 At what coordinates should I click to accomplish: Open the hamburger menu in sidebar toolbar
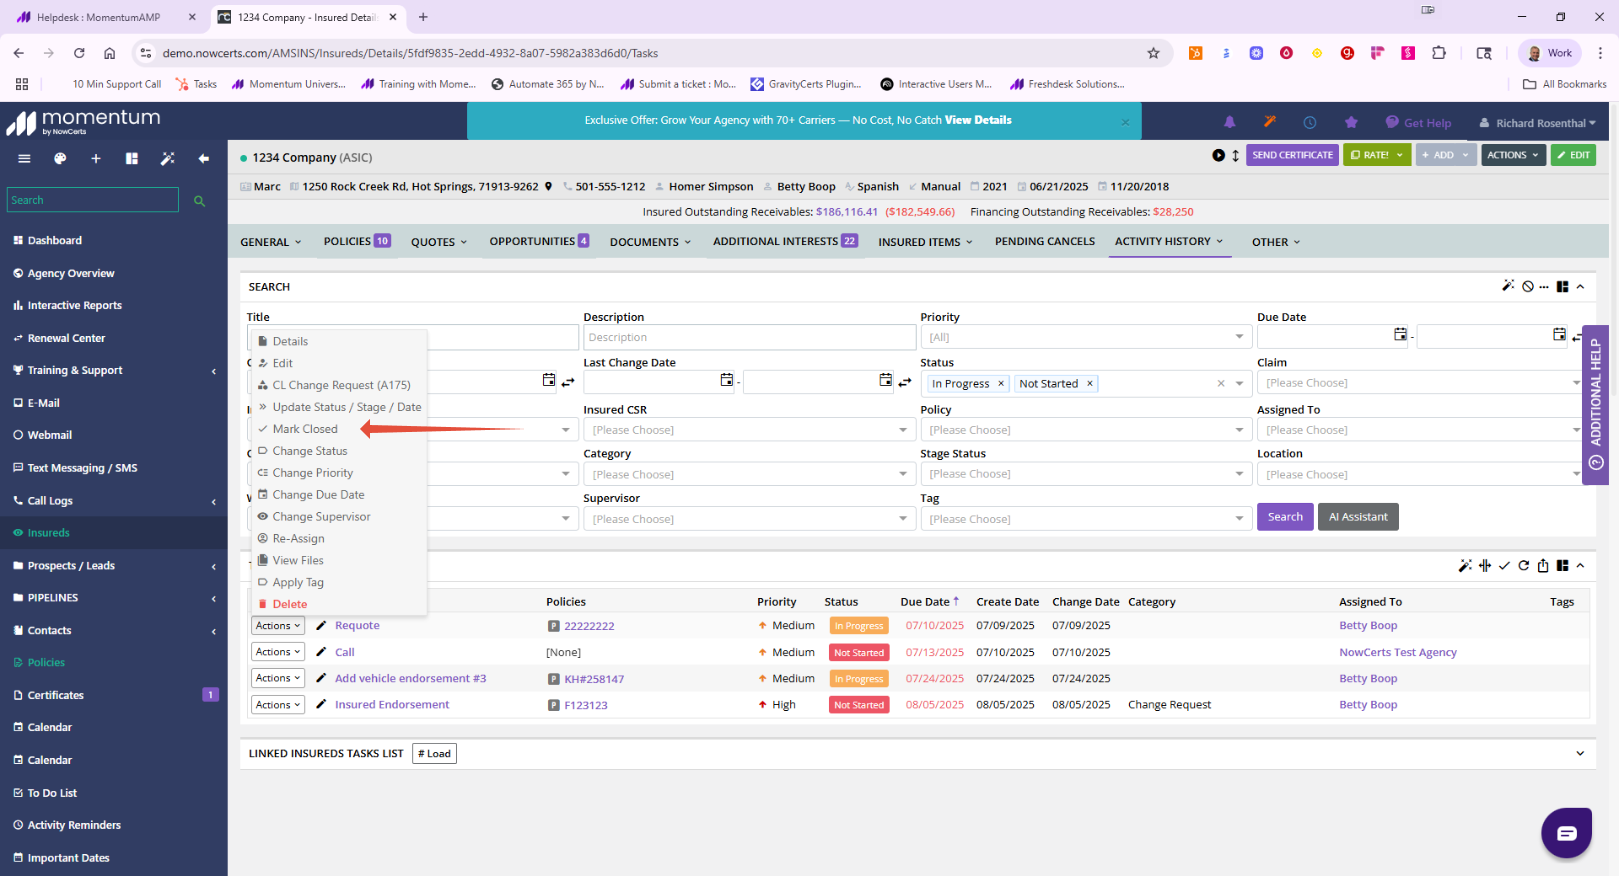[24, 158]
